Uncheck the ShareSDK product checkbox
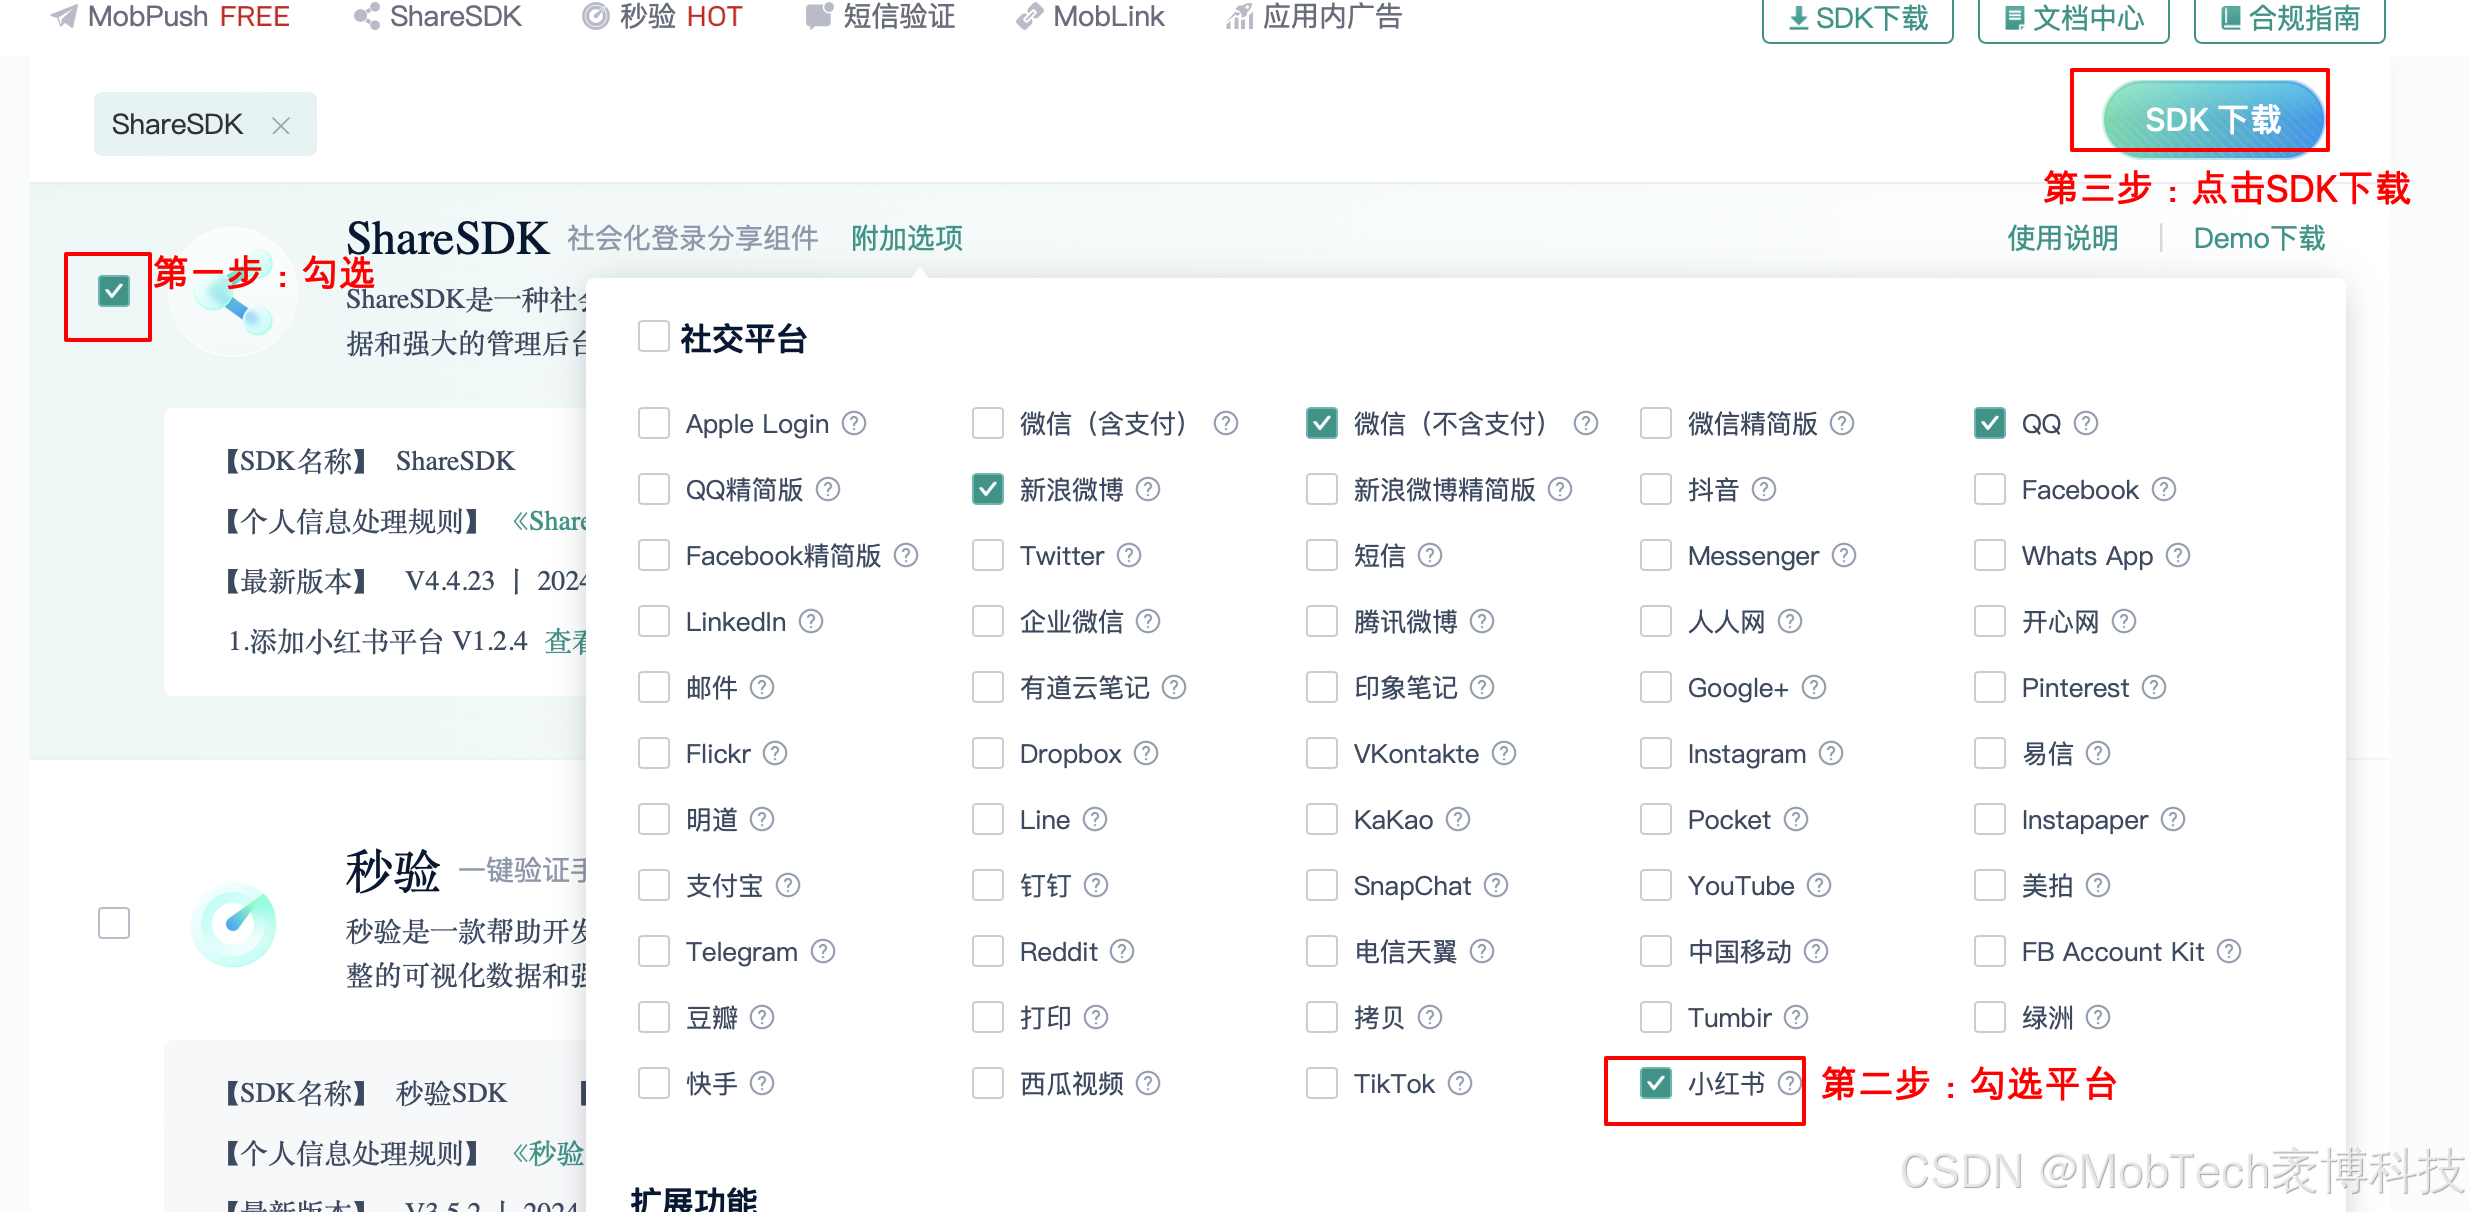Screen dimensions: 2470x1212 114,292
